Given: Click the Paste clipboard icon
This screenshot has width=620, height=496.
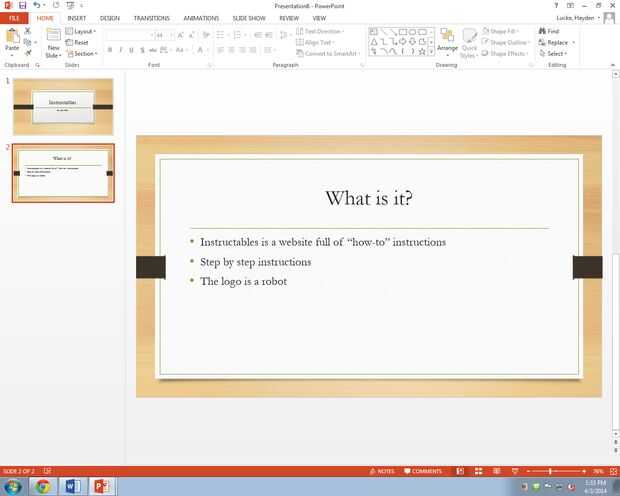Looking at the screenshot, I should click(x=12, y=36).
